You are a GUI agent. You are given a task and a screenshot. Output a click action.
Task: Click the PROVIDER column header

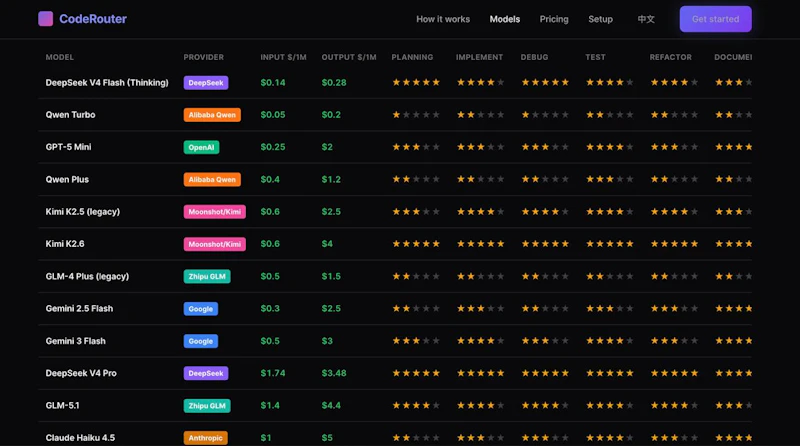tap(204, 57)
